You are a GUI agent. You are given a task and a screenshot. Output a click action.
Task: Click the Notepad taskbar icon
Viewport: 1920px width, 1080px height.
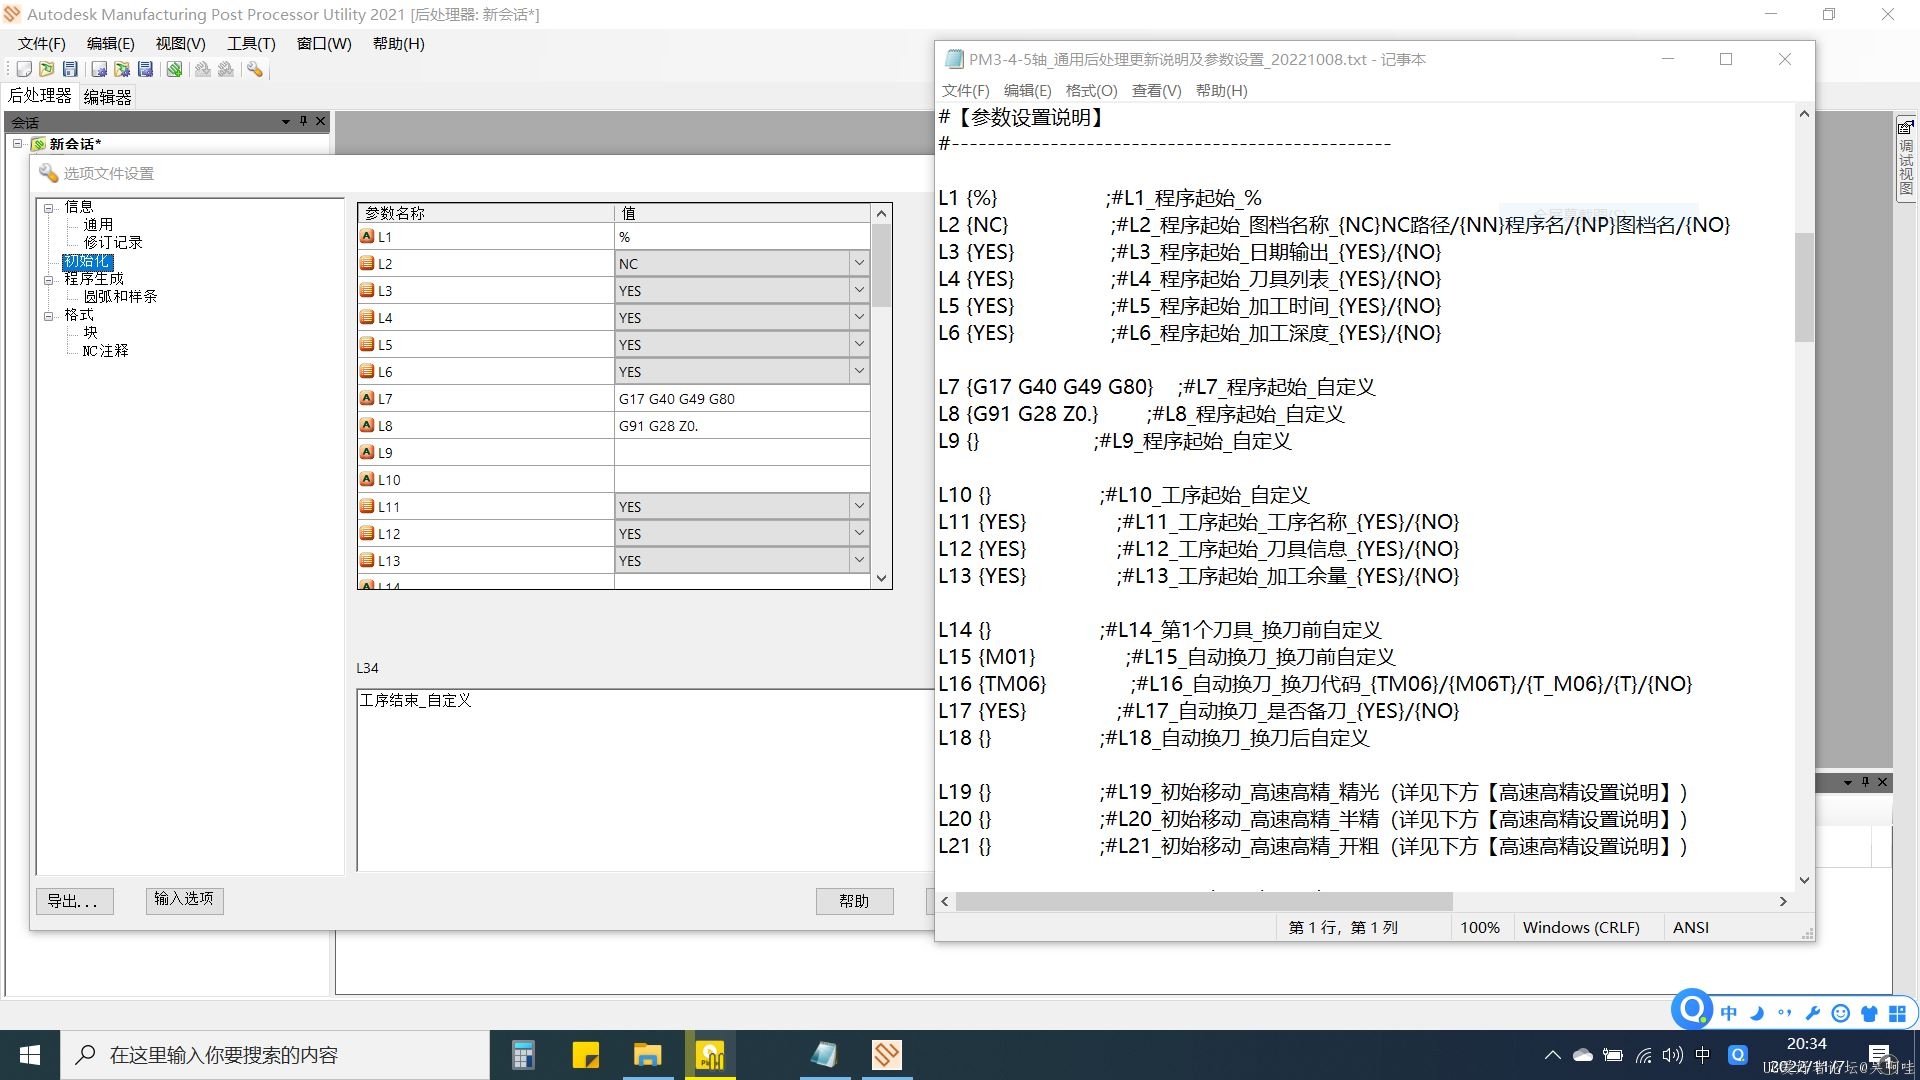[x=824, y=1055]
